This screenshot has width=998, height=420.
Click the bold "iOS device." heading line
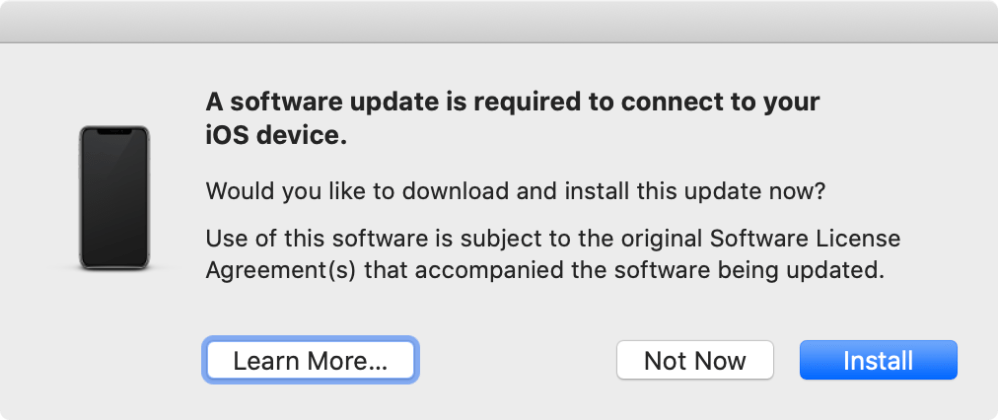coord(276,138)
